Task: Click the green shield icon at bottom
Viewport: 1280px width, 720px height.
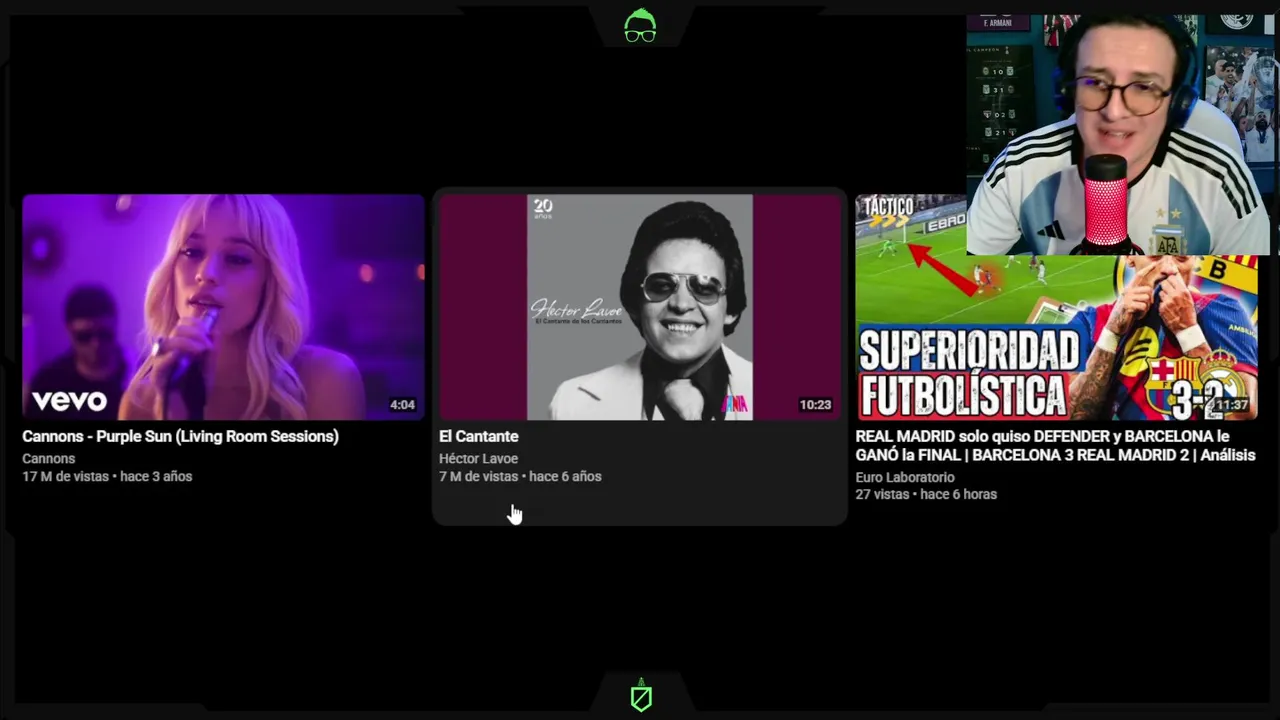Action: point(641,696)
